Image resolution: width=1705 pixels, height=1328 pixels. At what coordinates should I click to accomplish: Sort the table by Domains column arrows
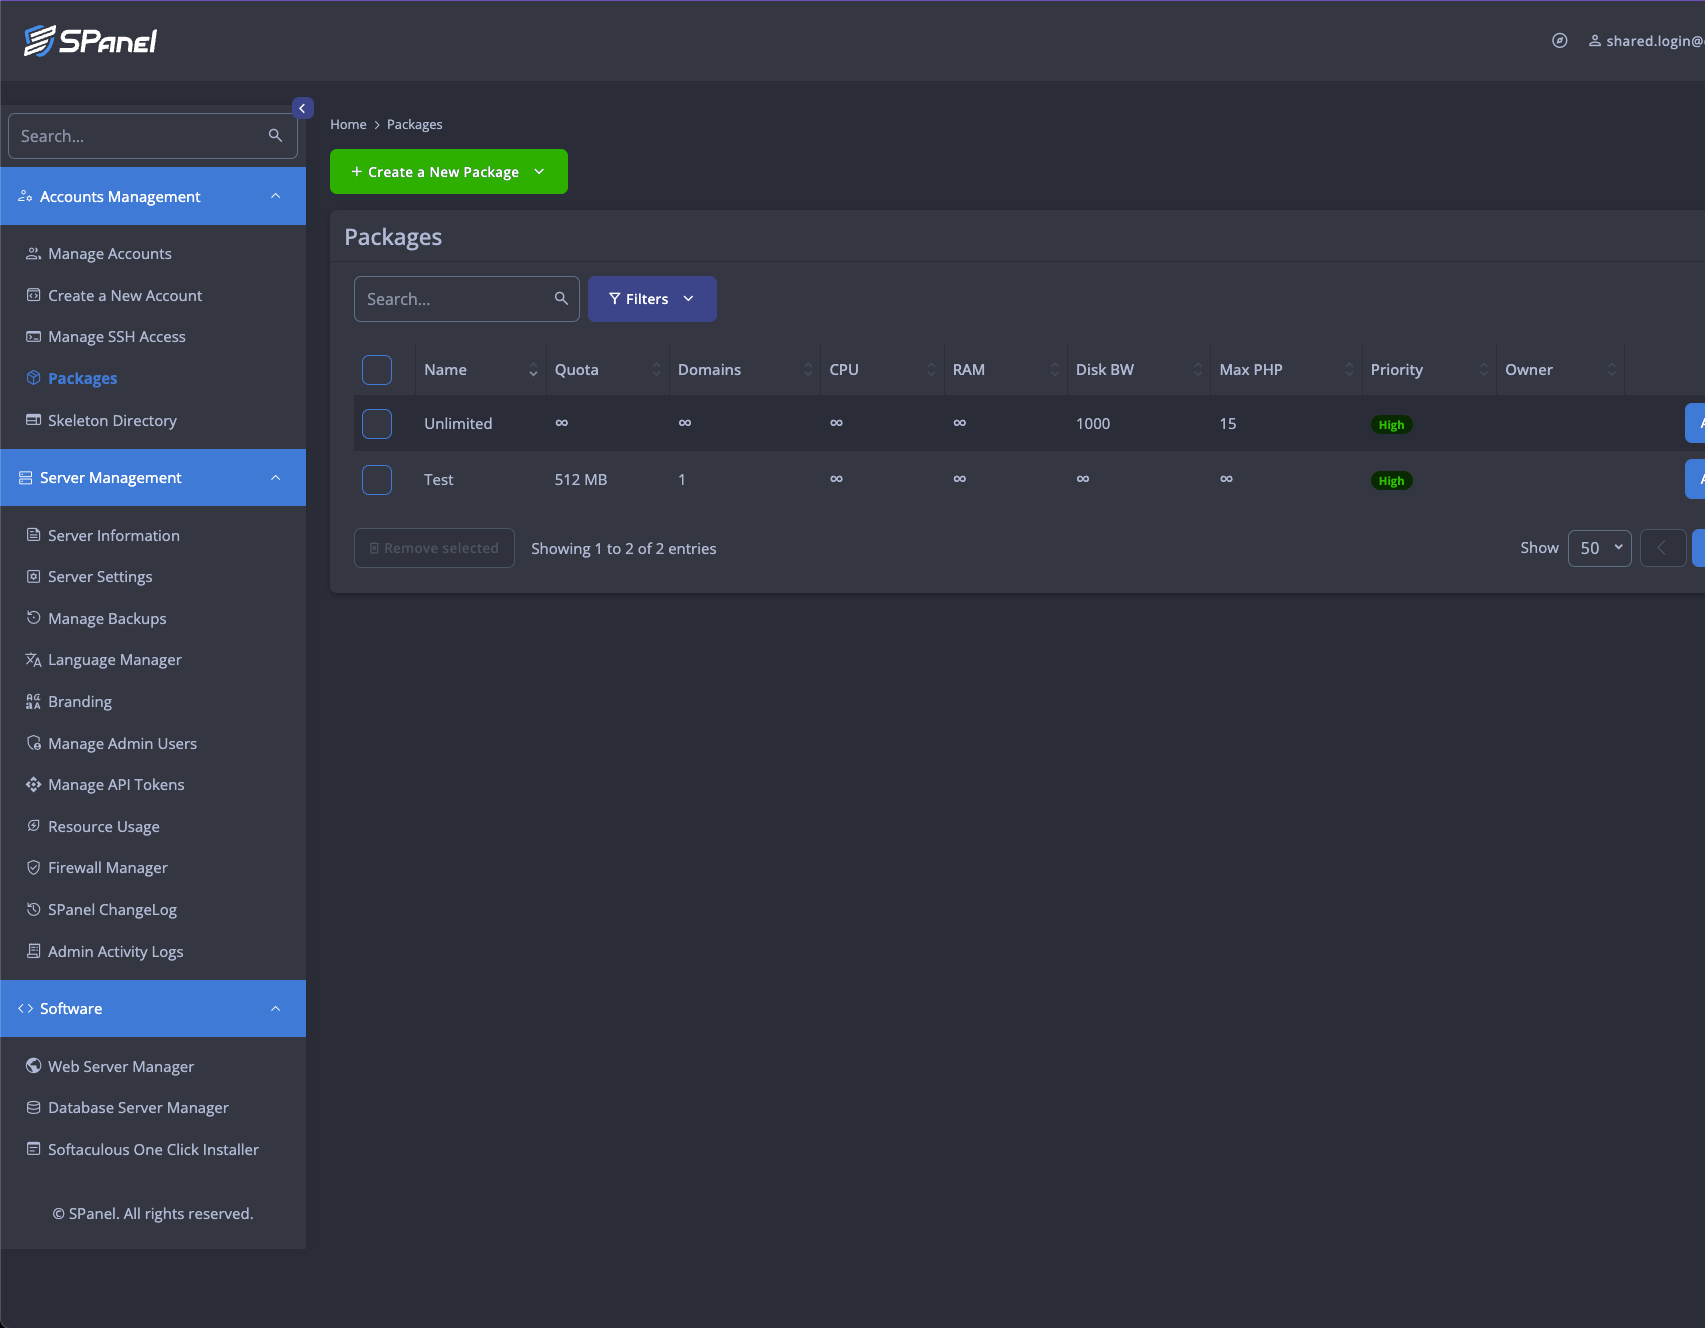[808, 370]
